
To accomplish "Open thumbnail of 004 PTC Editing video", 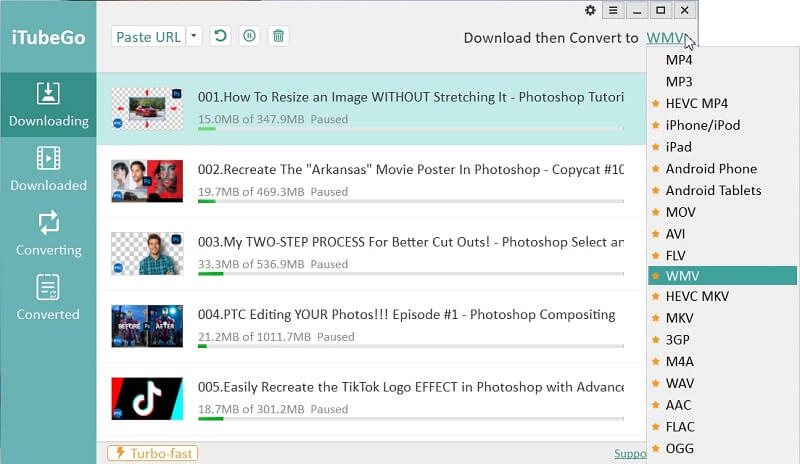I will point(147,326).
